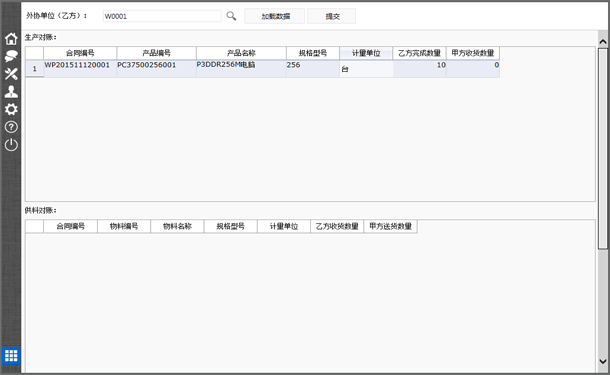Image resolution: width=610 pixels, height=375 pixels.
Task: Click 乙方收货数量 column header
Action: [337, 226]
